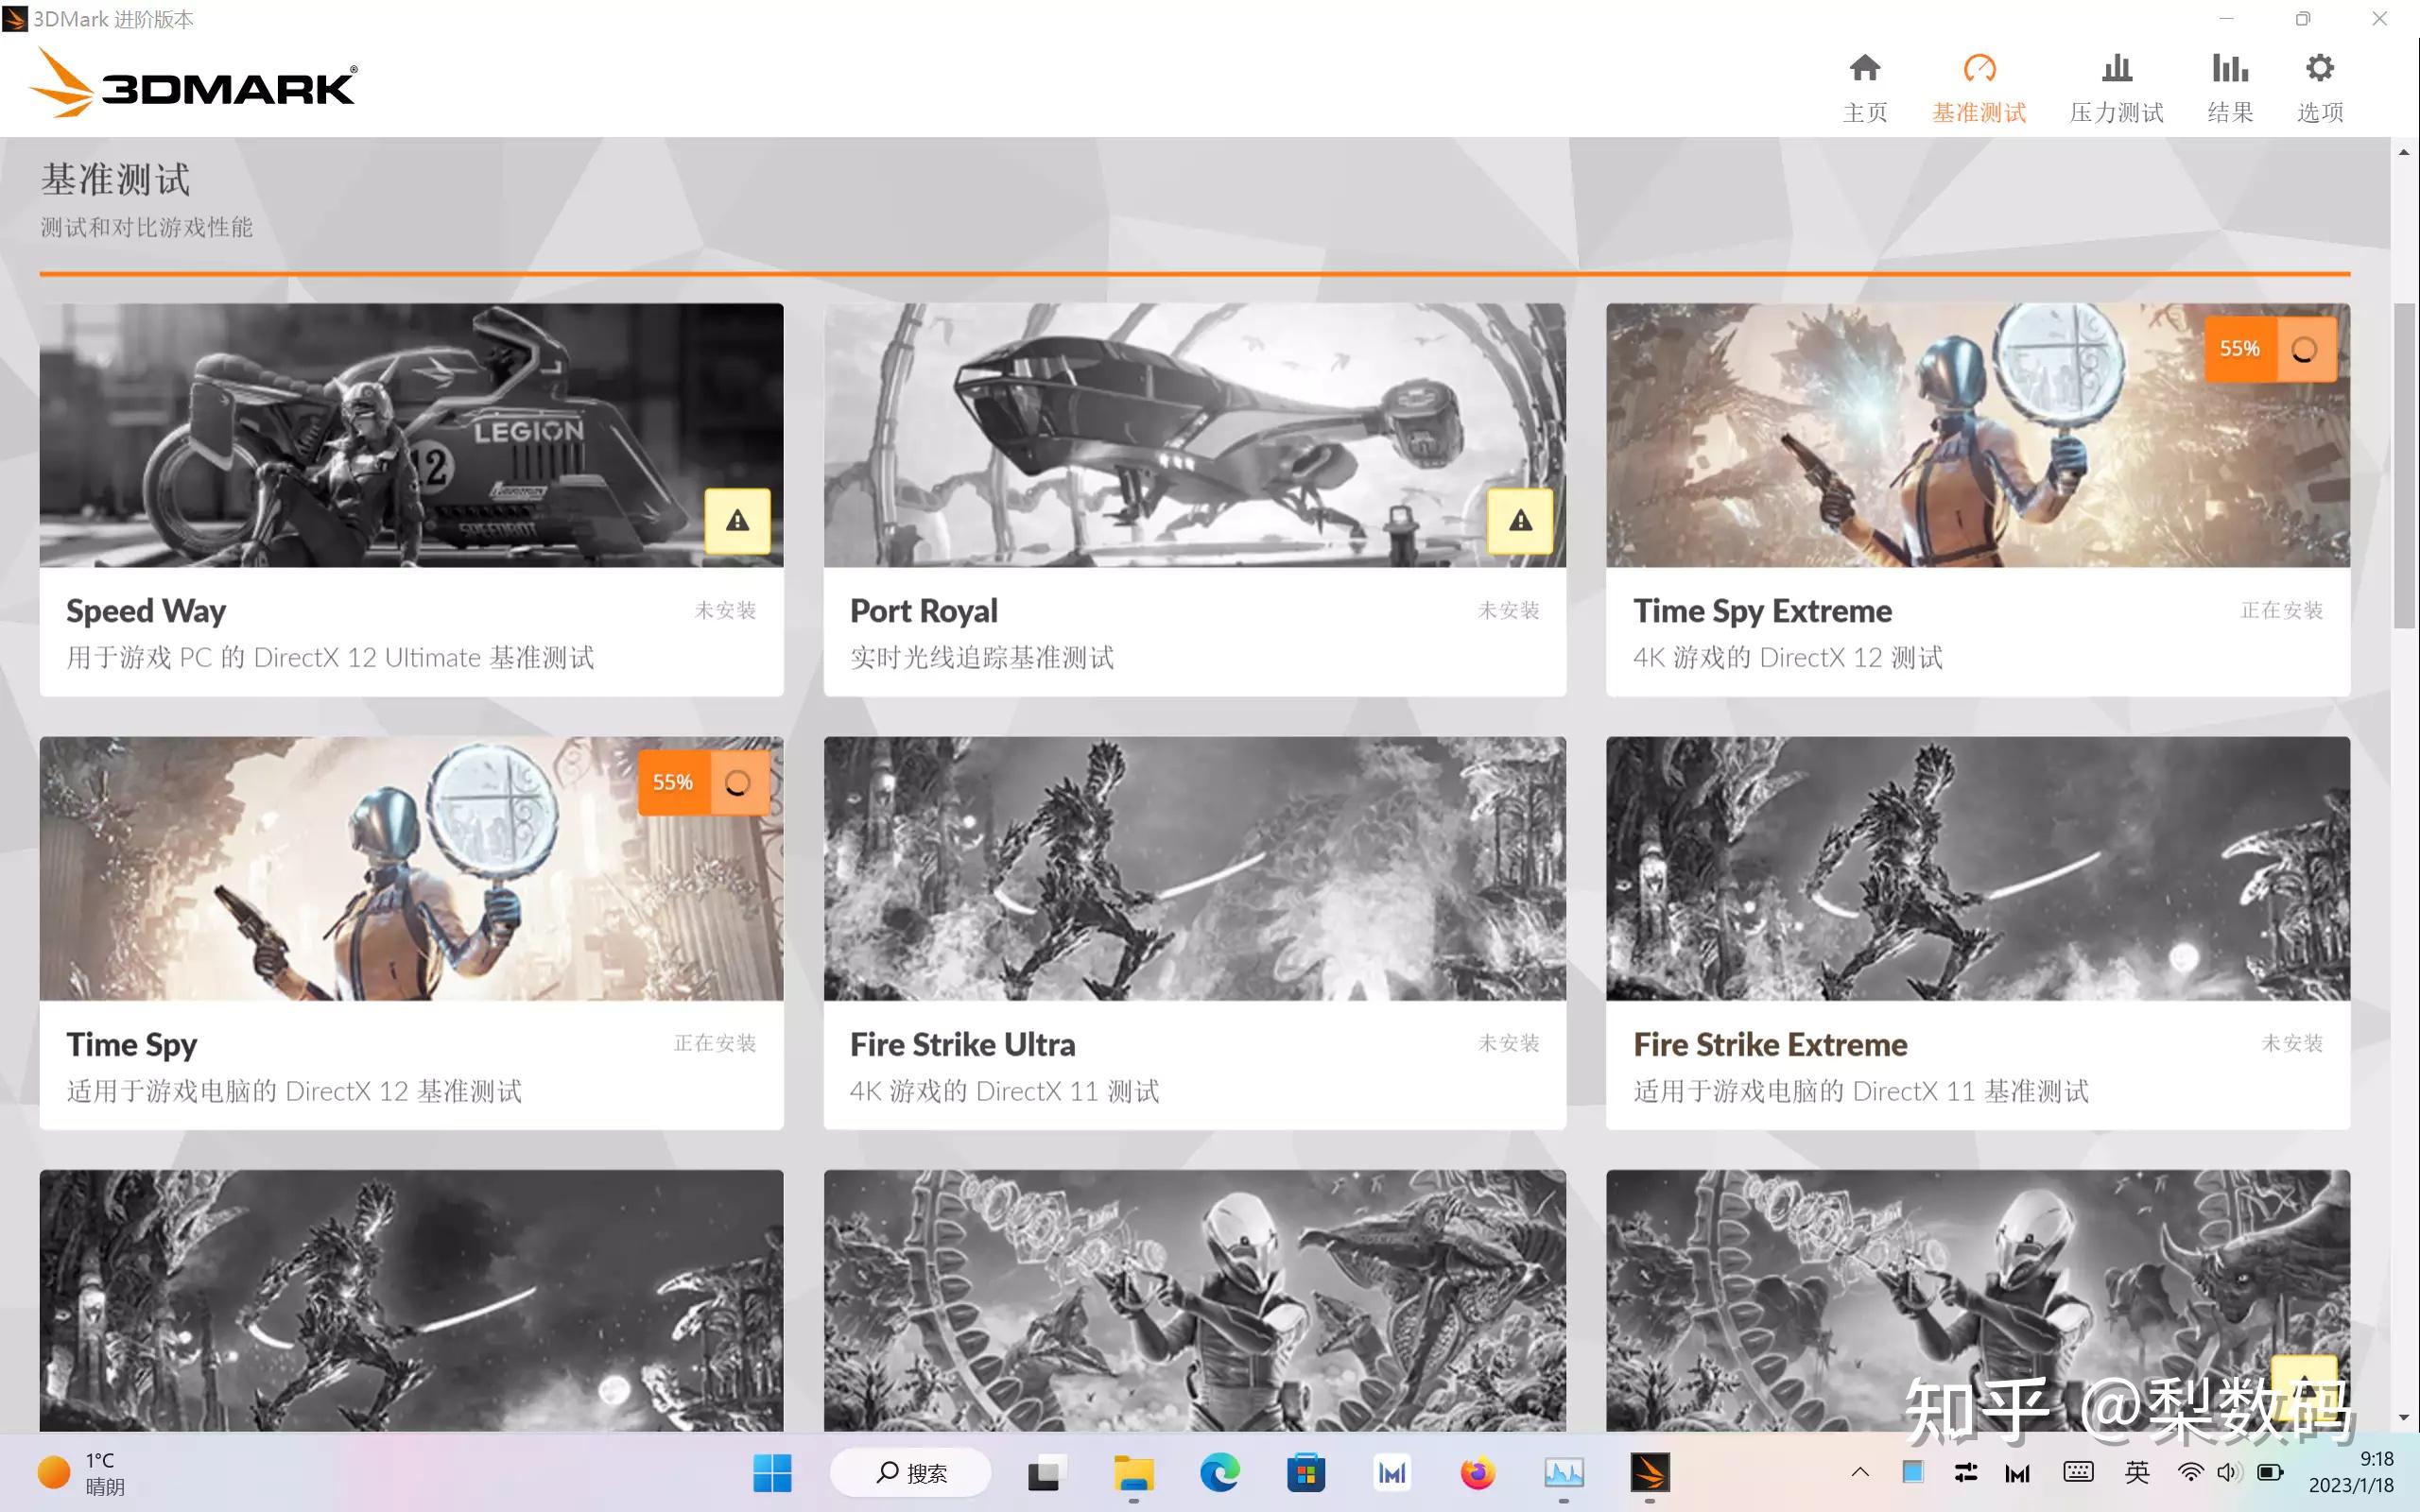Screen dimensions: 2420x1512
Task: Click warning icon on Port Royal card
Action: (x=1520, y=521)
